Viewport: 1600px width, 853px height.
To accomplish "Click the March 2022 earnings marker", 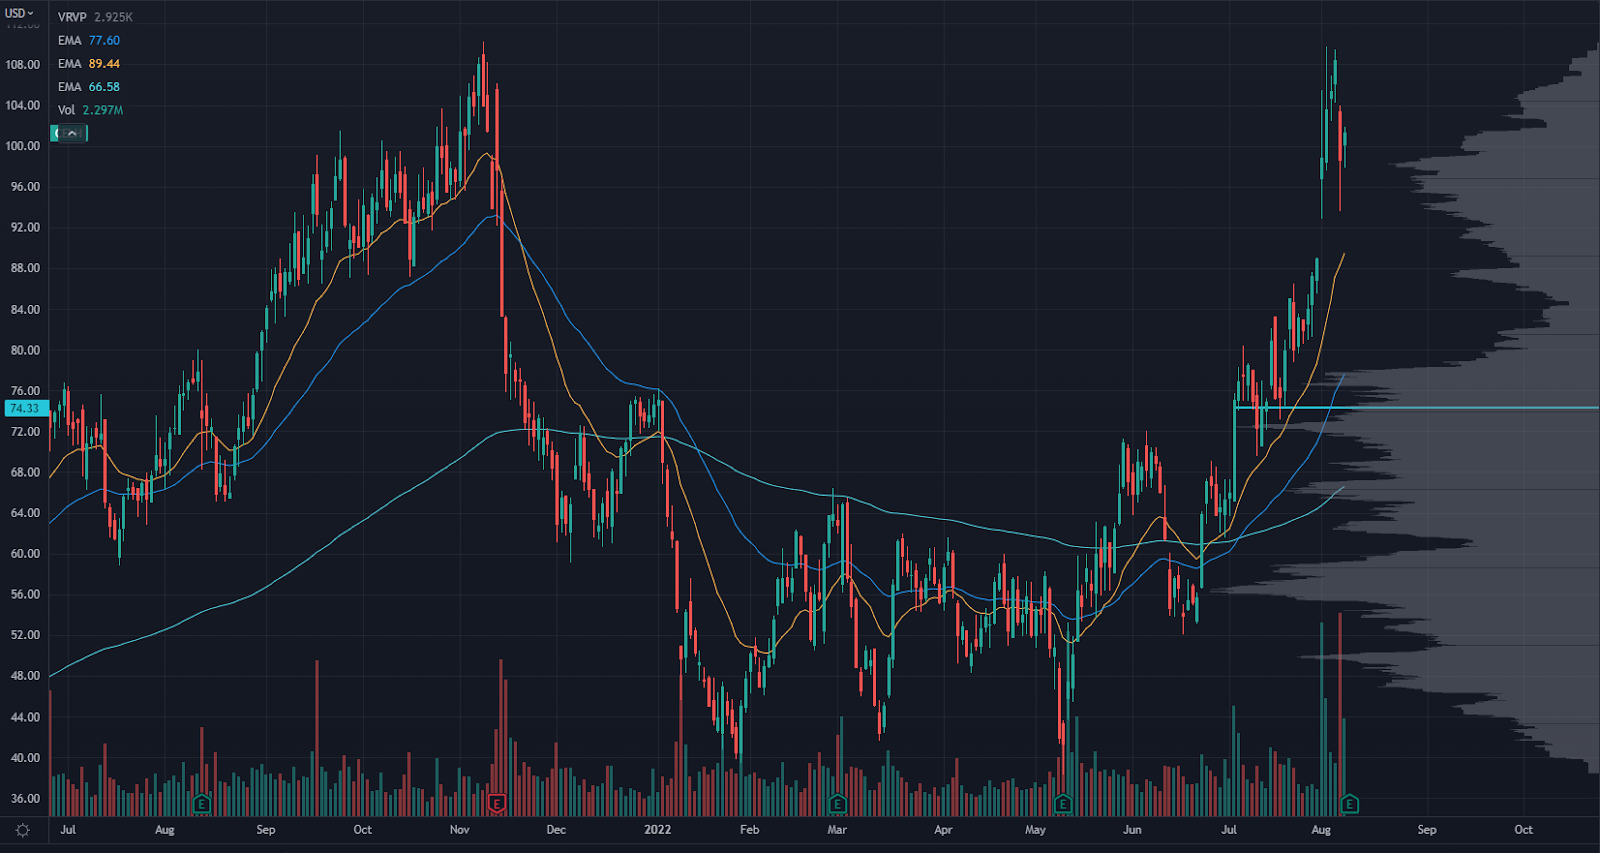I will (837, 803).
